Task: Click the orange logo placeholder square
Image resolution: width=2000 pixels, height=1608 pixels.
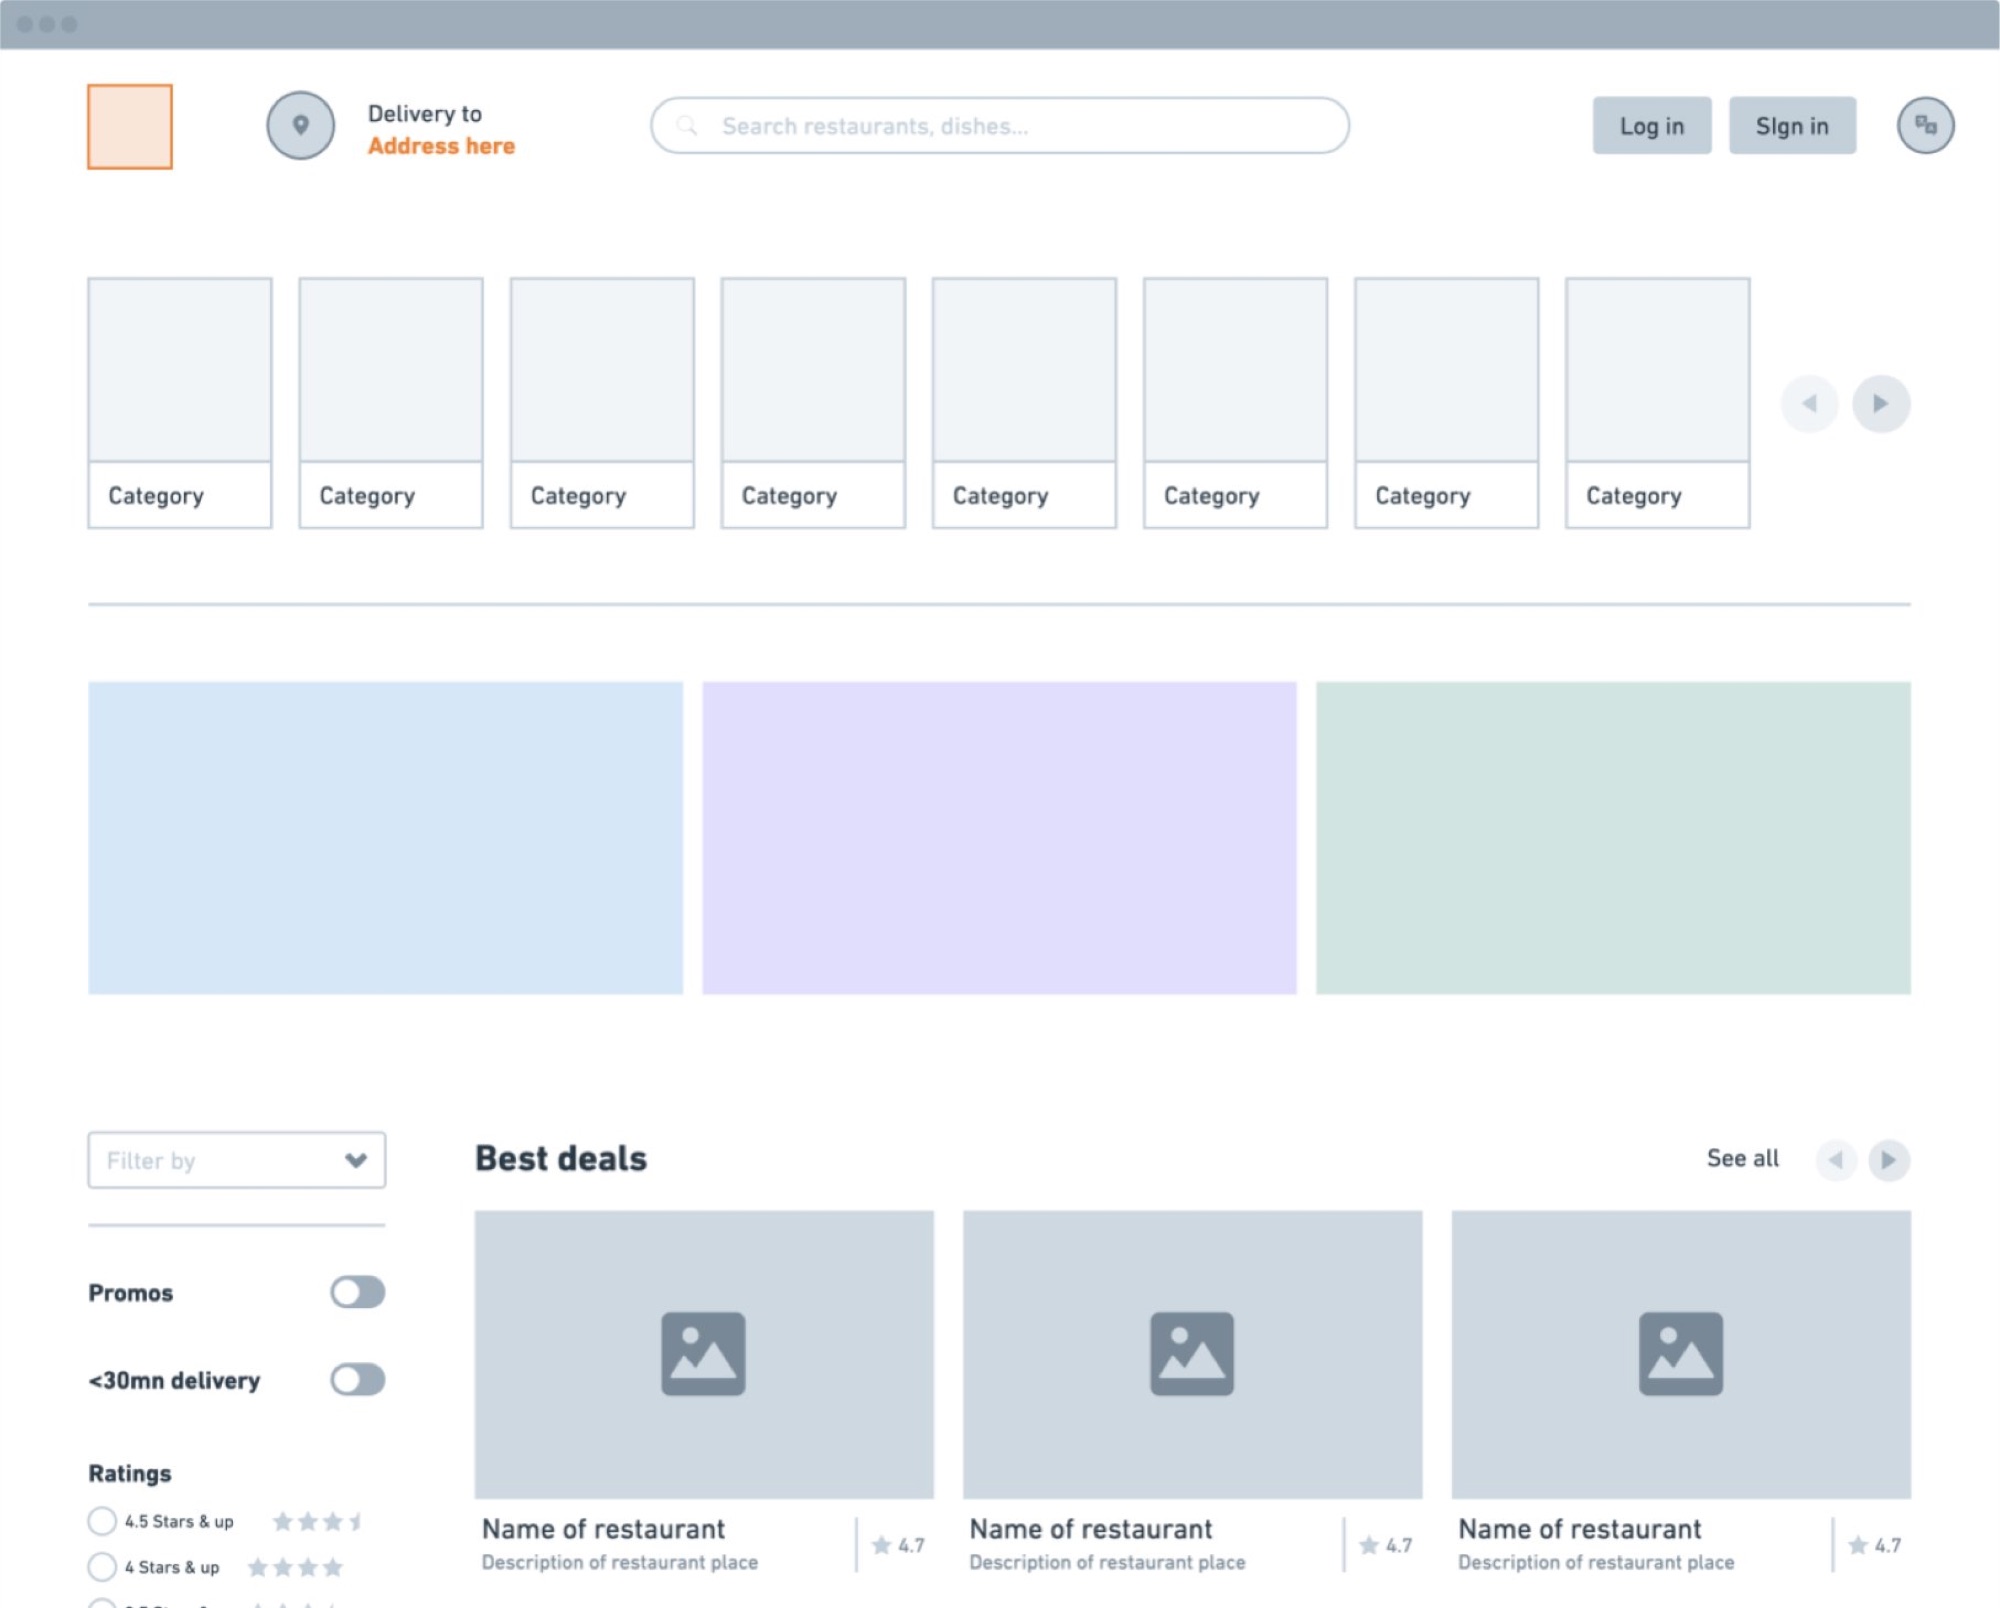Action: 130,126
